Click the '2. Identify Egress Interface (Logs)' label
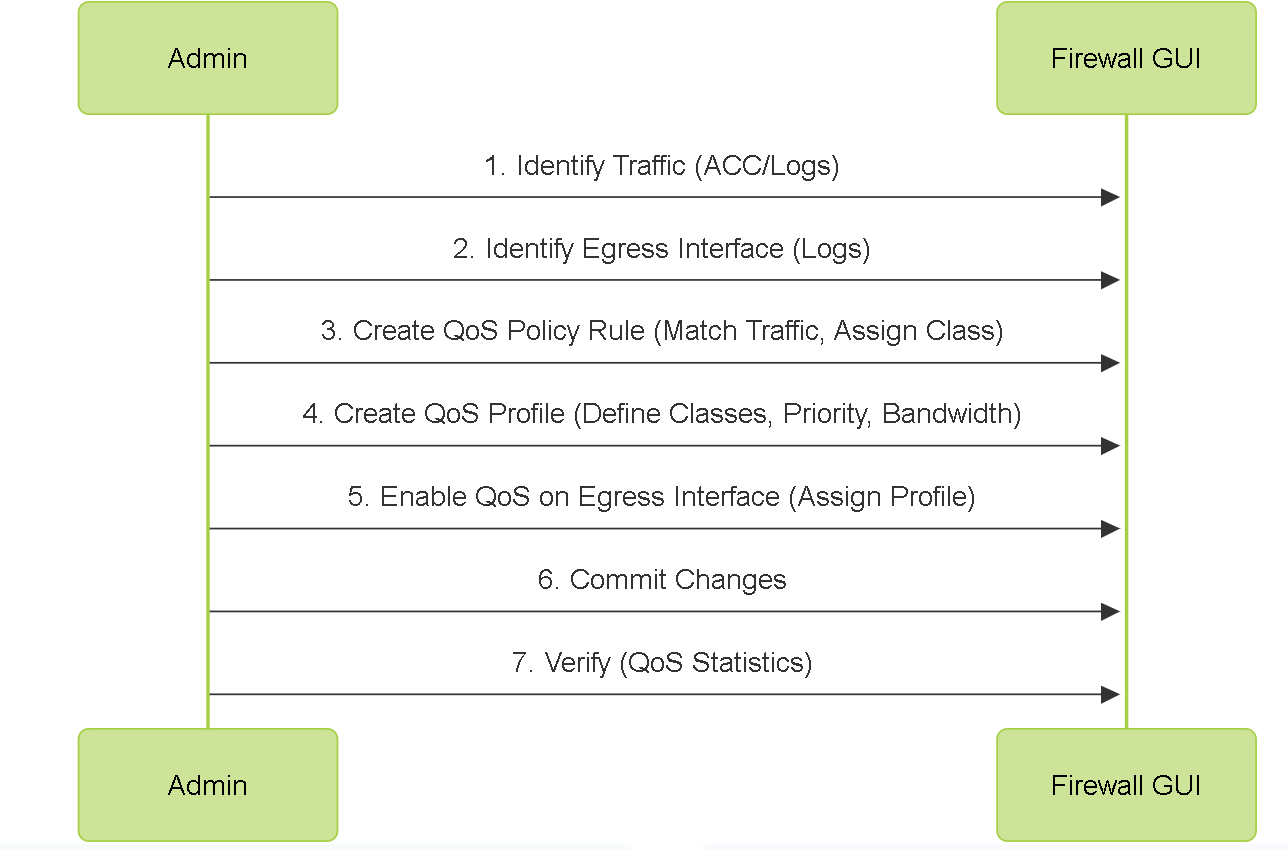This screenshot has height=849, width=1288. tap(662, 249)
